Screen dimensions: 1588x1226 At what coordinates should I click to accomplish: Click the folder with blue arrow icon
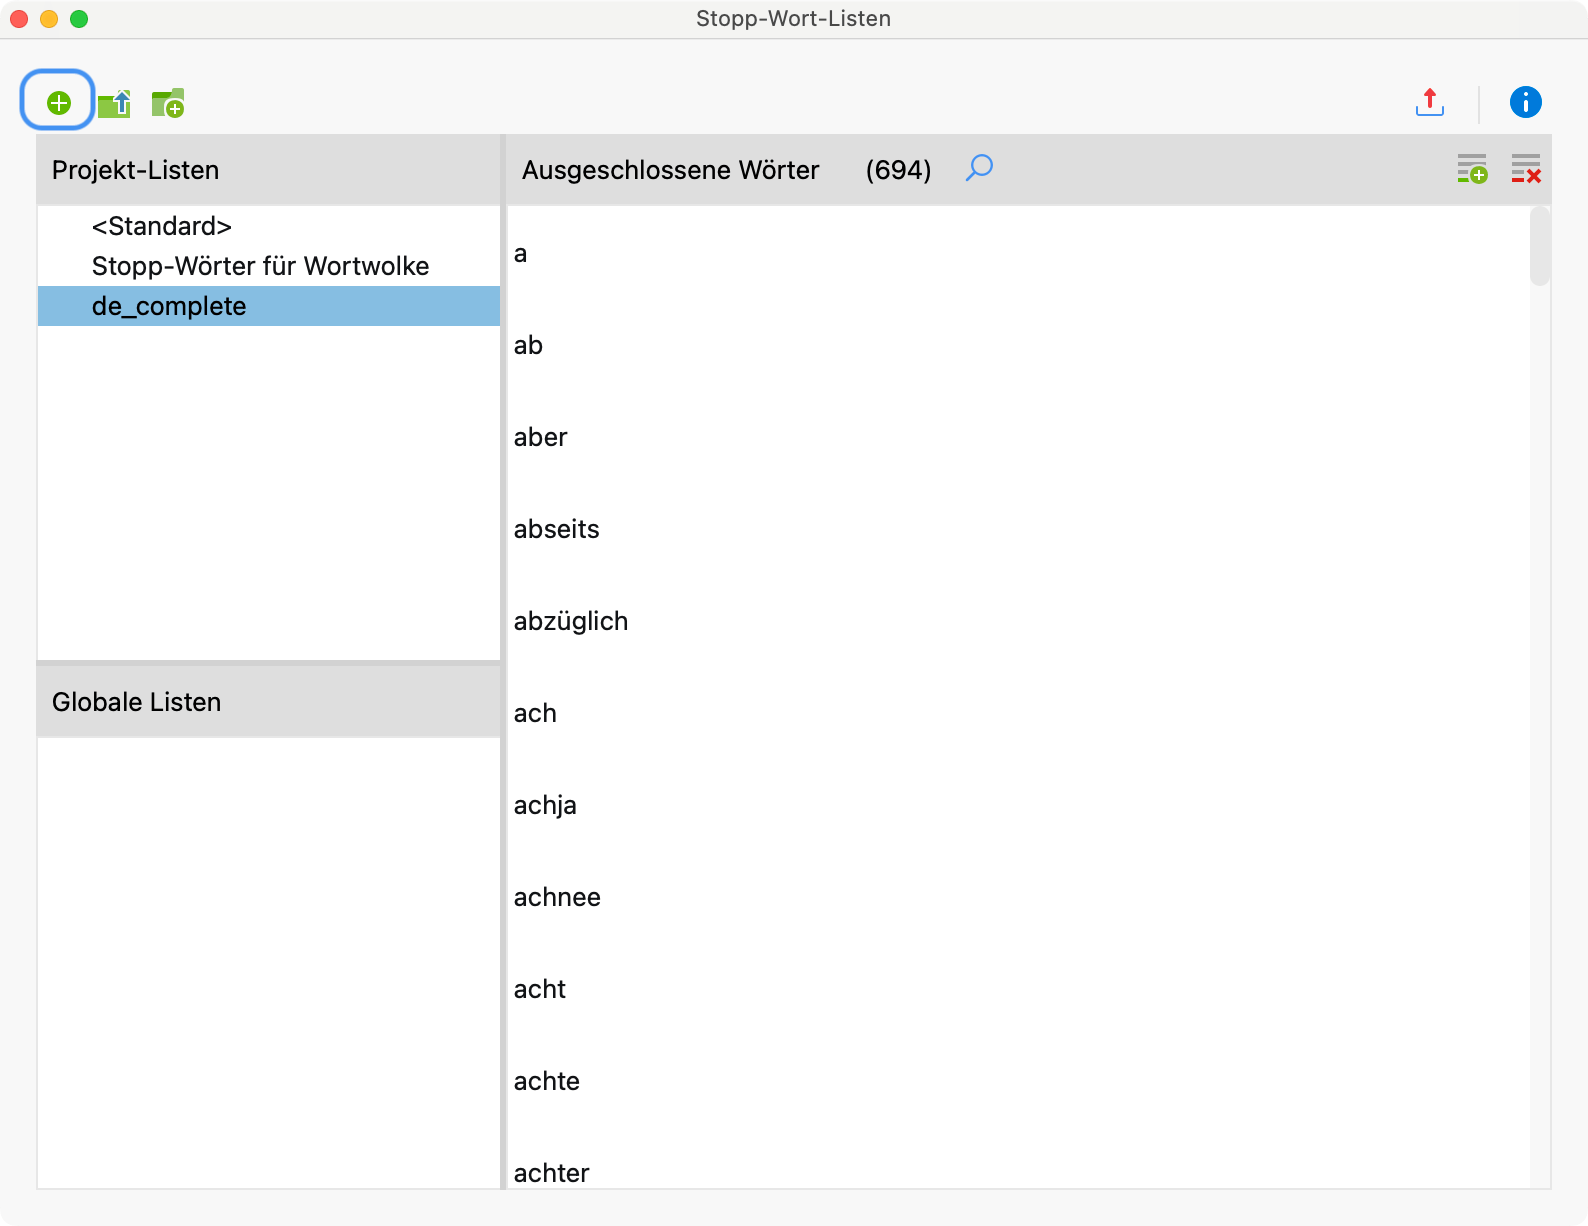coord(115,103)
